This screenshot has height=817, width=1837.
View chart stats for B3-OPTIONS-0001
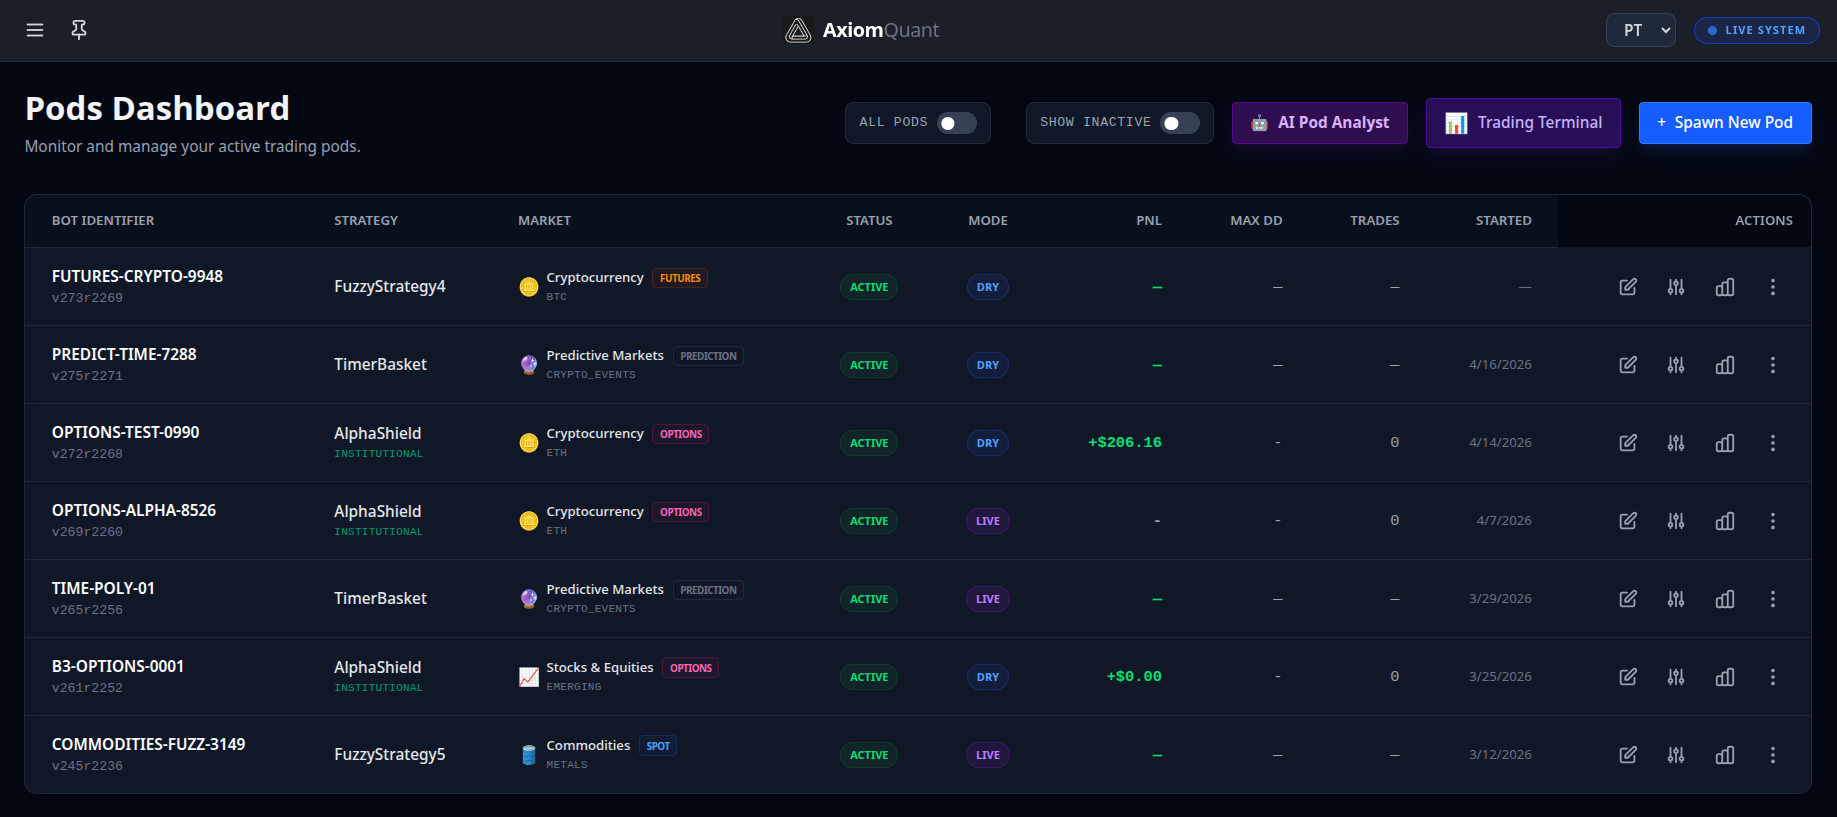1725,677
